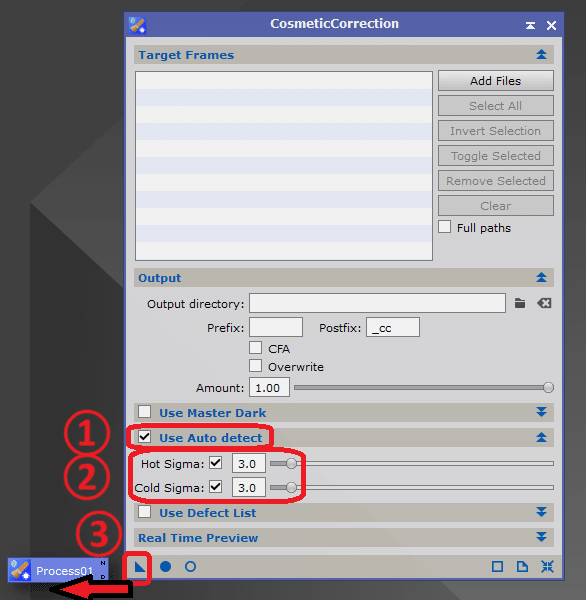586x600 pixels.
Task: Collapse the Target Frames section
Action: point(541,55)
